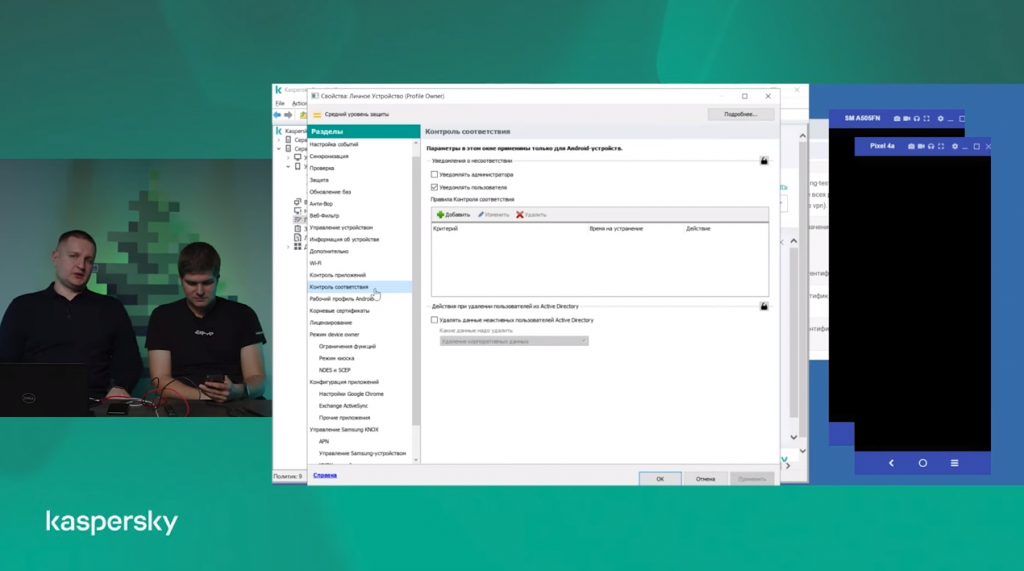Click the red X Delete rule icon
Viewport: 1024px width, 571px height.
point(520,214)
